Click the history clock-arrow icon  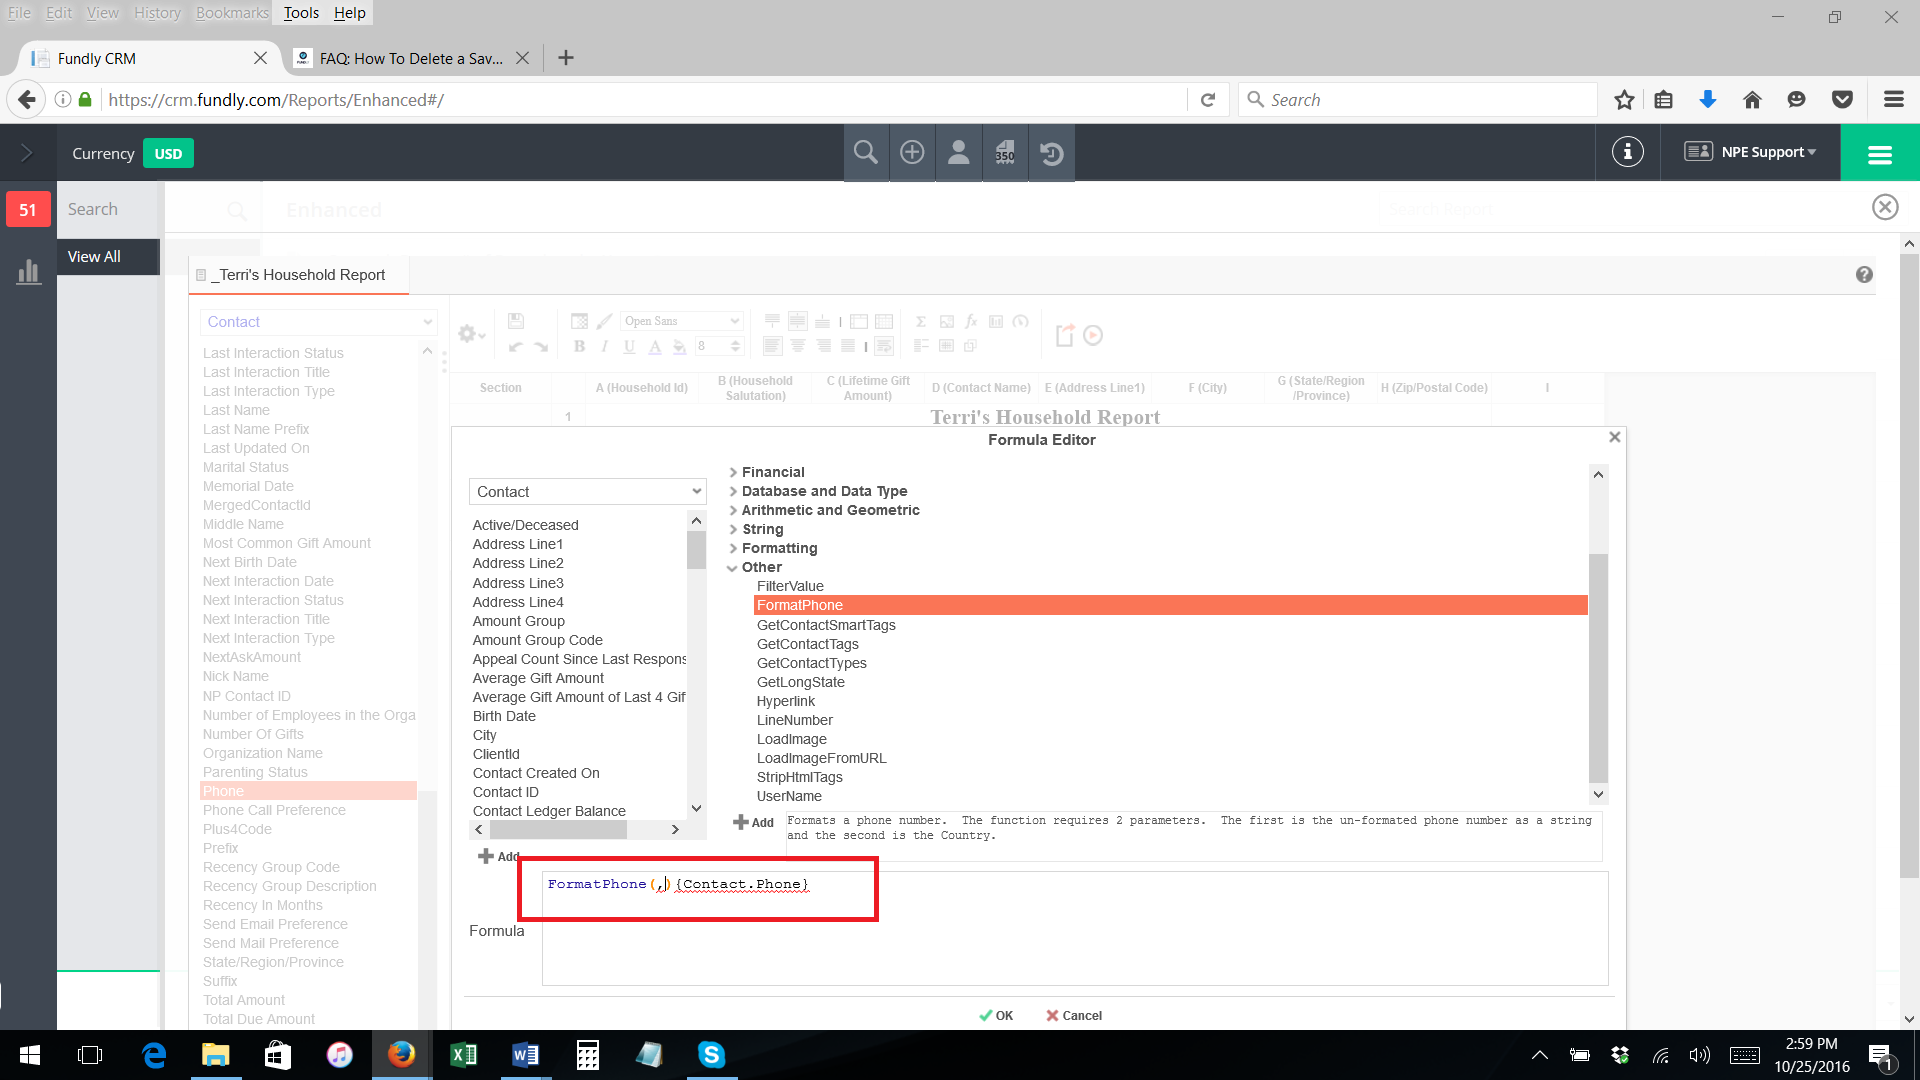(1051, 153)
